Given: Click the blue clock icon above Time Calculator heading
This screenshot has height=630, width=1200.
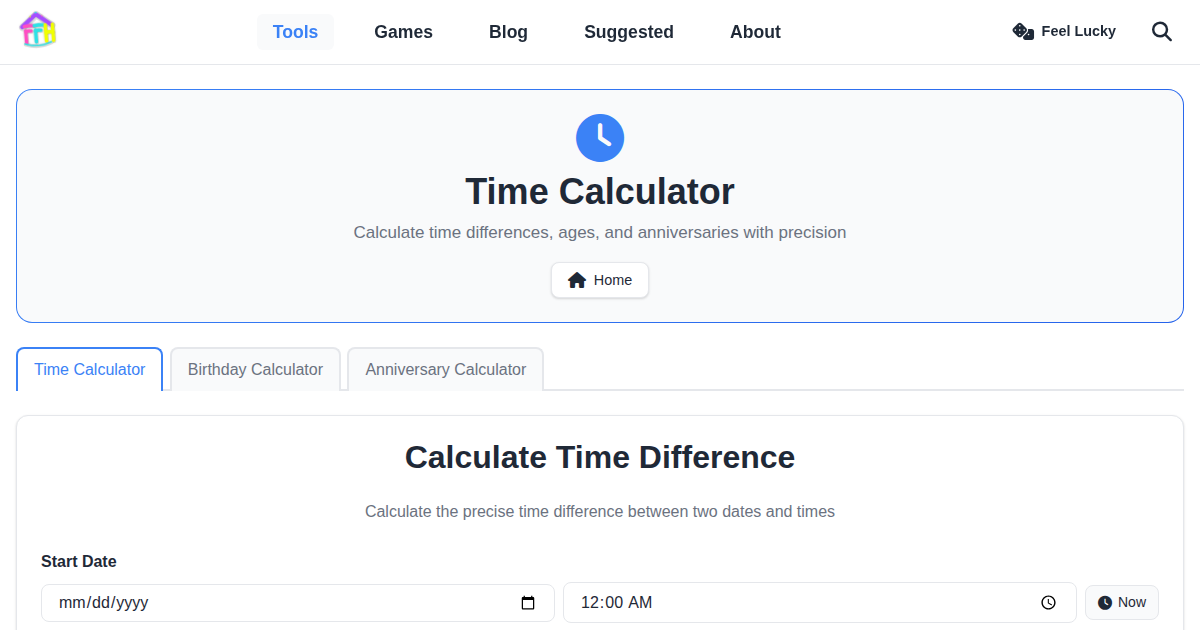Looking at the screenshot, I should click(600, 138).
